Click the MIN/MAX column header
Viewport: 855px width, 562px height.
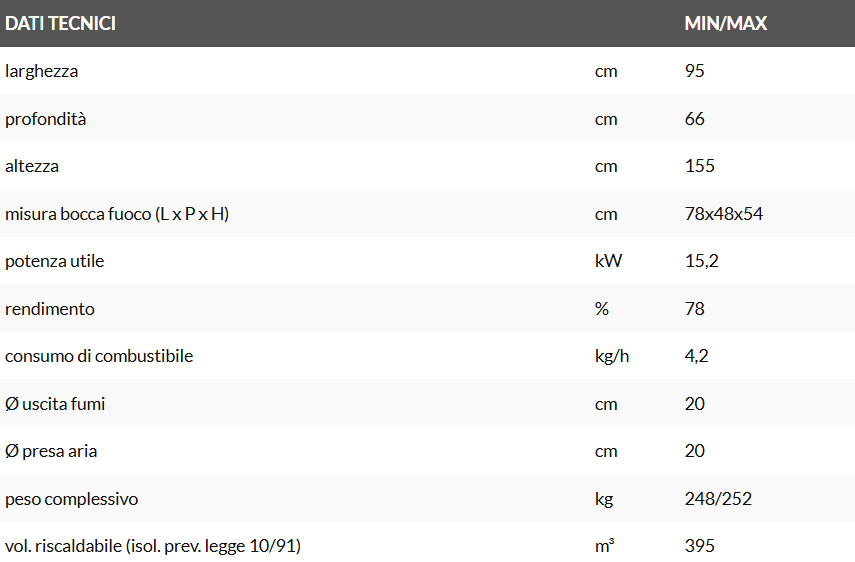click(x=725, y=23)
